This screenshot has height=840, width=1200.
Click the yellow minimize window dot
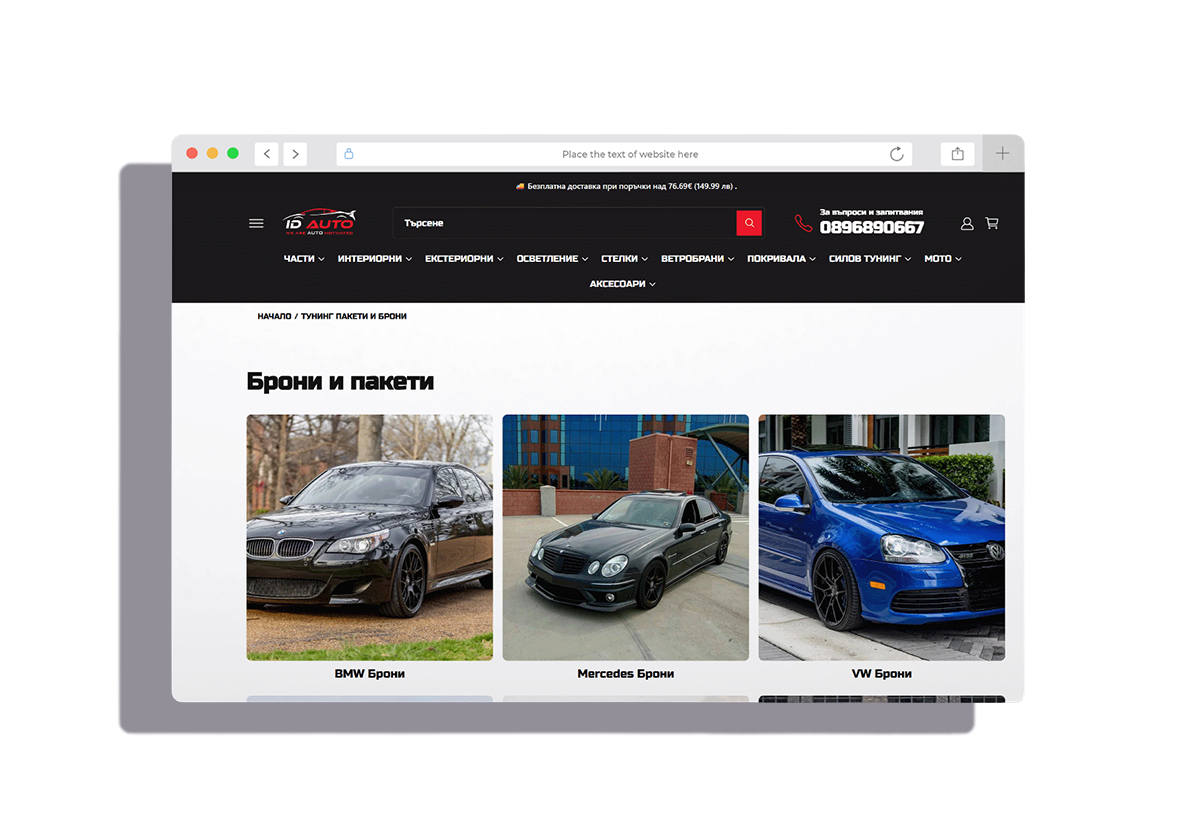point(212,153)
